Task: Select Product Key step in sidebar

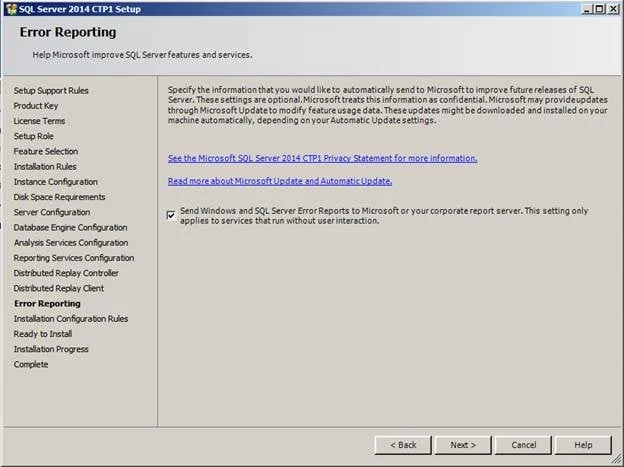Action: [36, 106]
